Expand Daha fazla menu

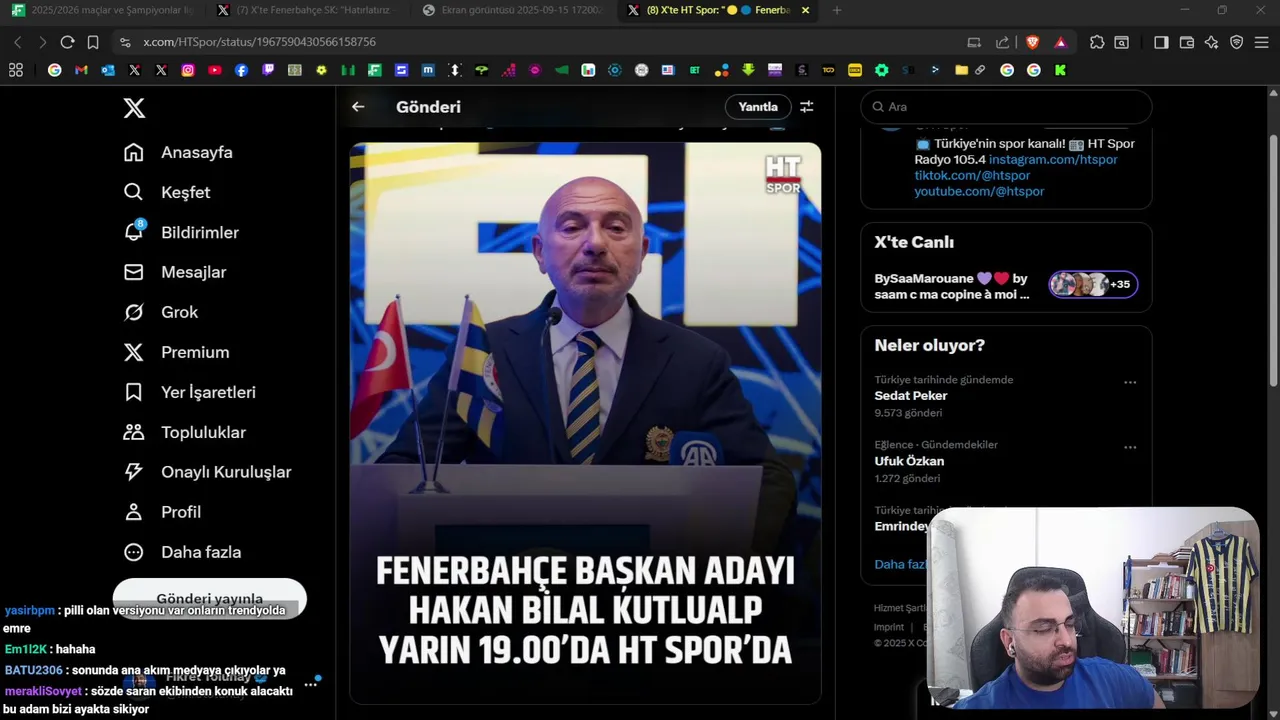coord(182,552)
